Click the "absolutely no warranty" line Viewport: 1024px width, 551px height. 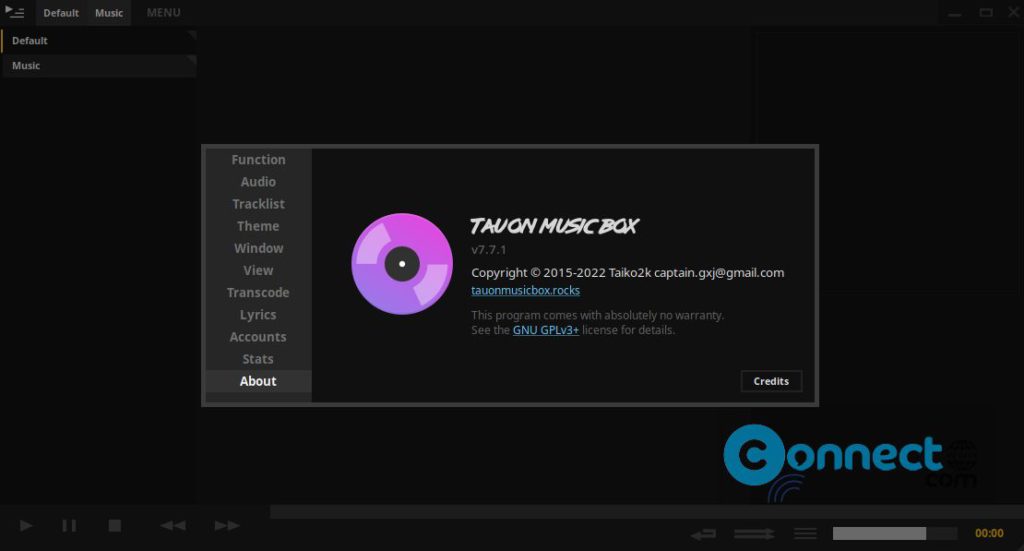coord(598,315)
